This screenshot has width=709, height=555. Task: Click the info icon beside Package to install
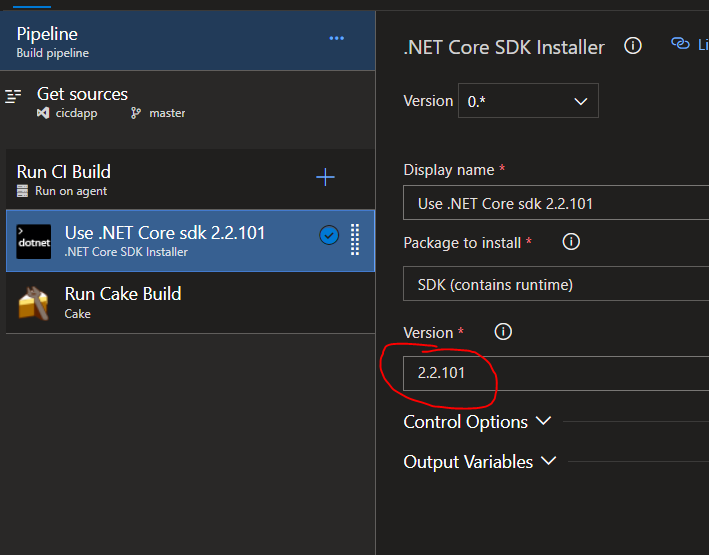coord(571,242)
